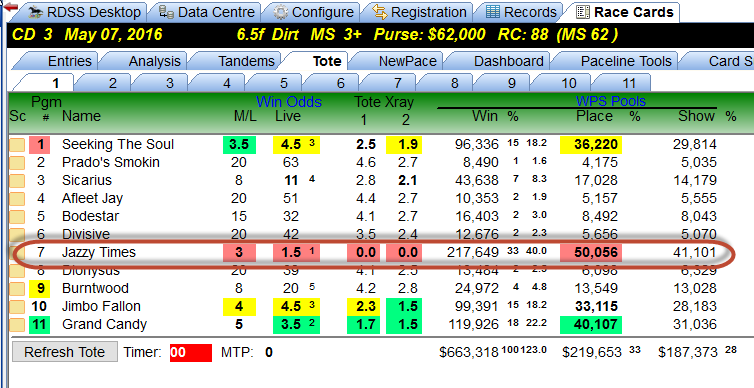Screen dimensions: 754x388
Task: Click program number 1 red cell
Action: [39, 145]
